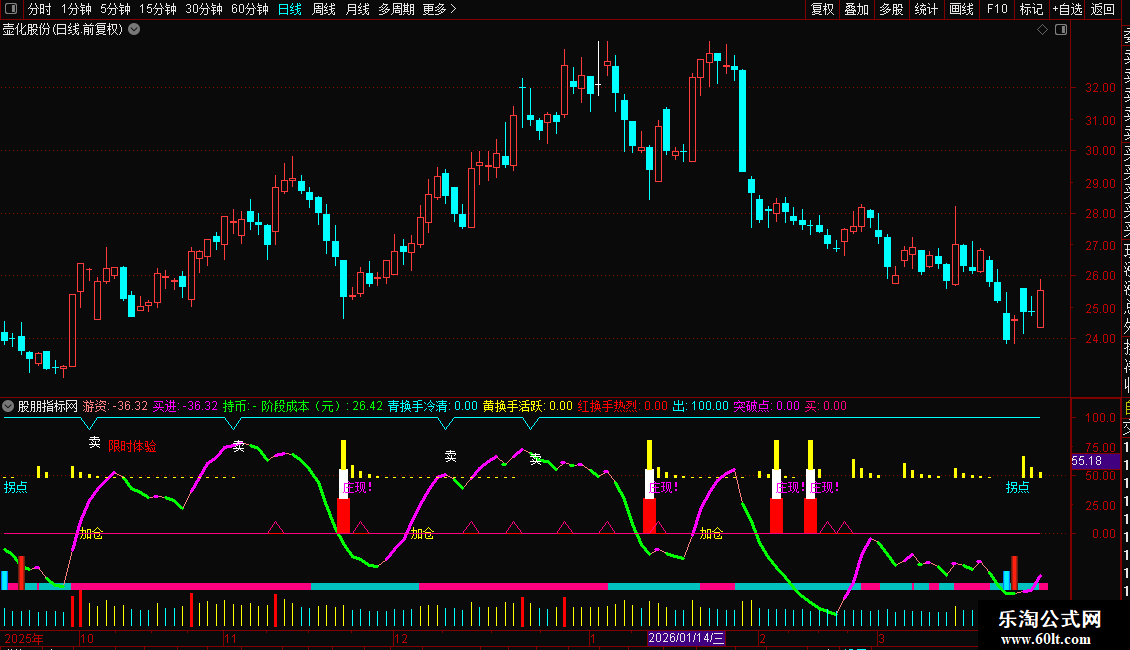1130x650 pixels.
Task: Open F10 company info
Action: (997, 9)
